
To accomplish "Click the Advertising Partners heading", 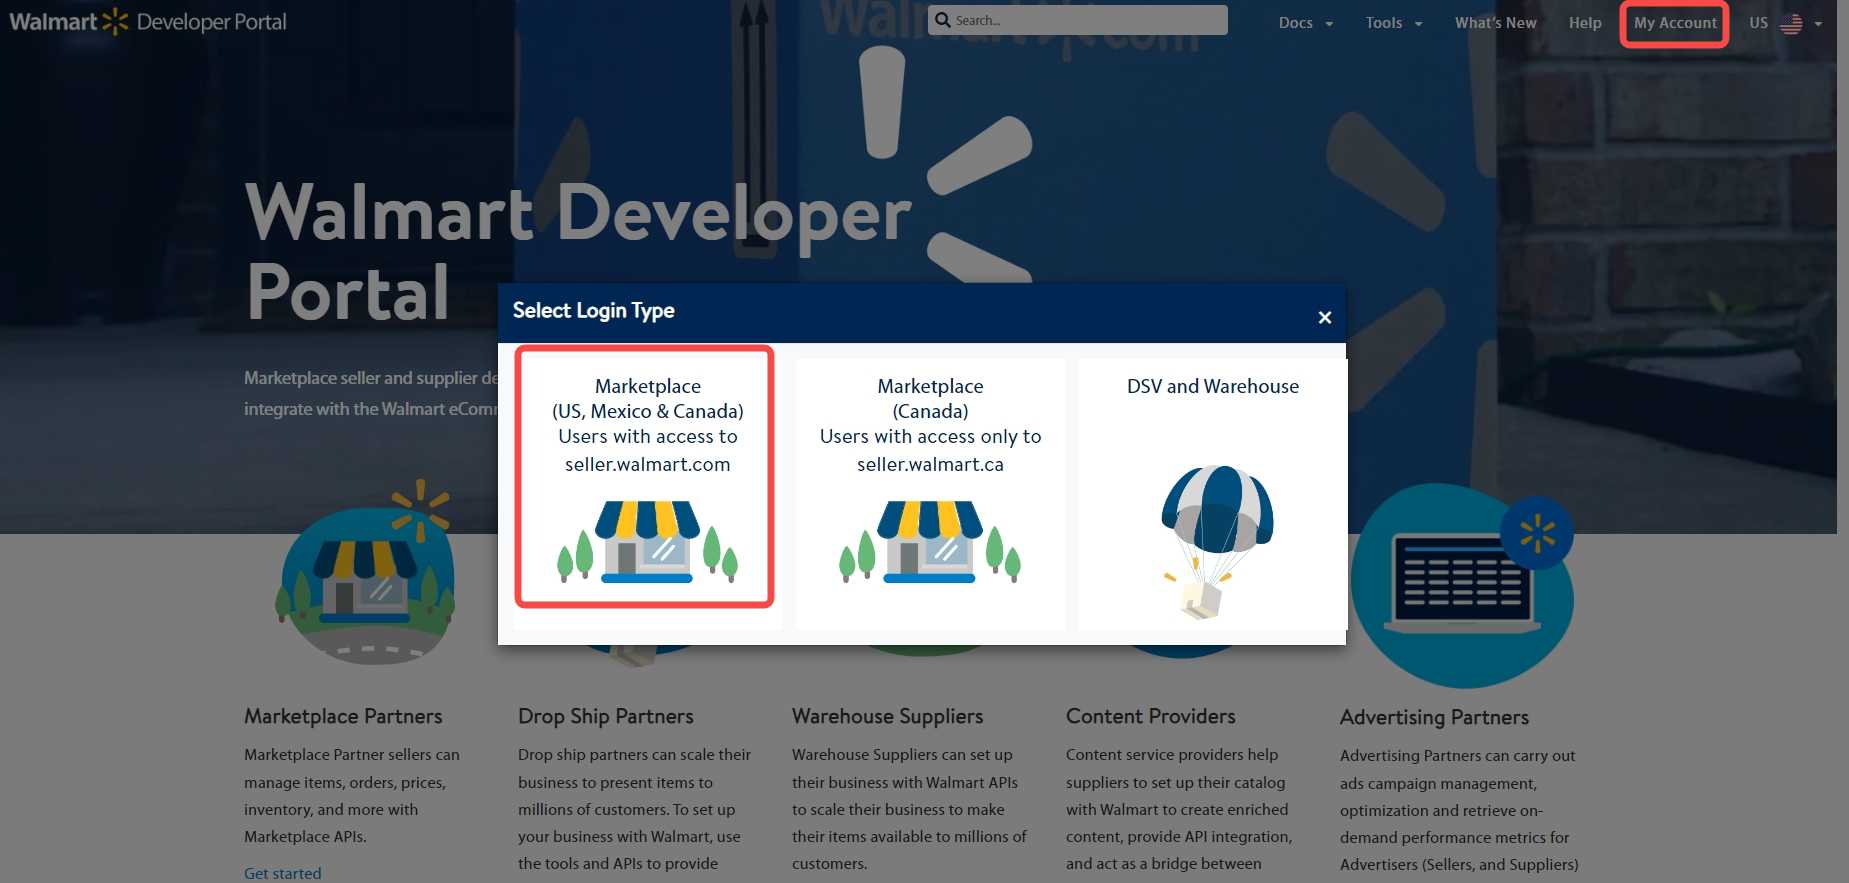I will [1435, 717].
